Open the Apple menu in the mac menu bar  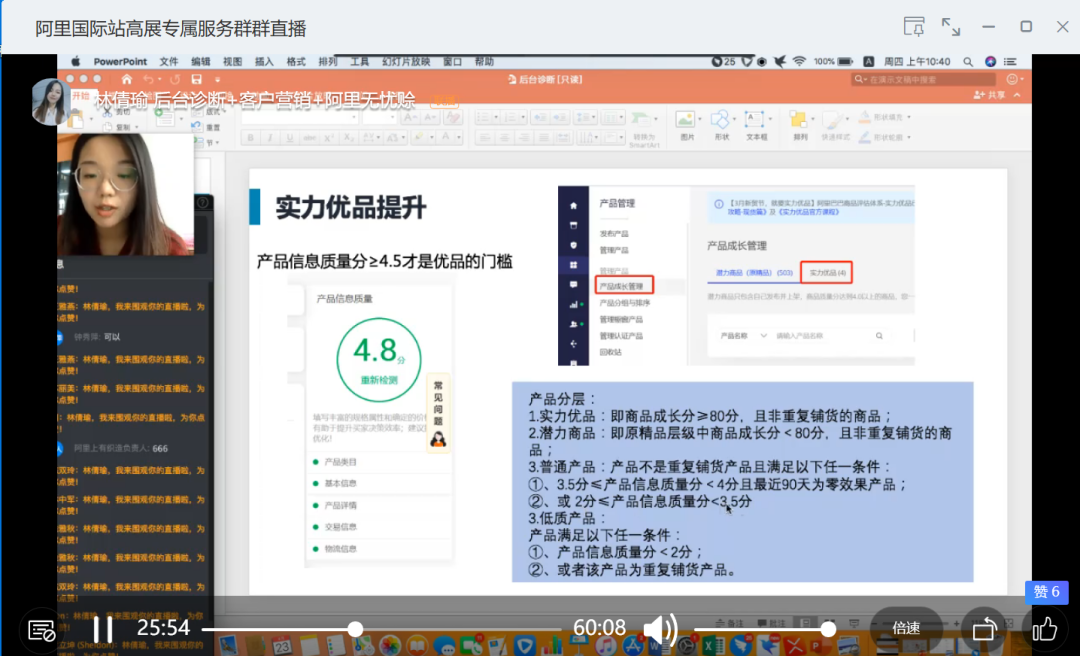click(x=76, y=62)
